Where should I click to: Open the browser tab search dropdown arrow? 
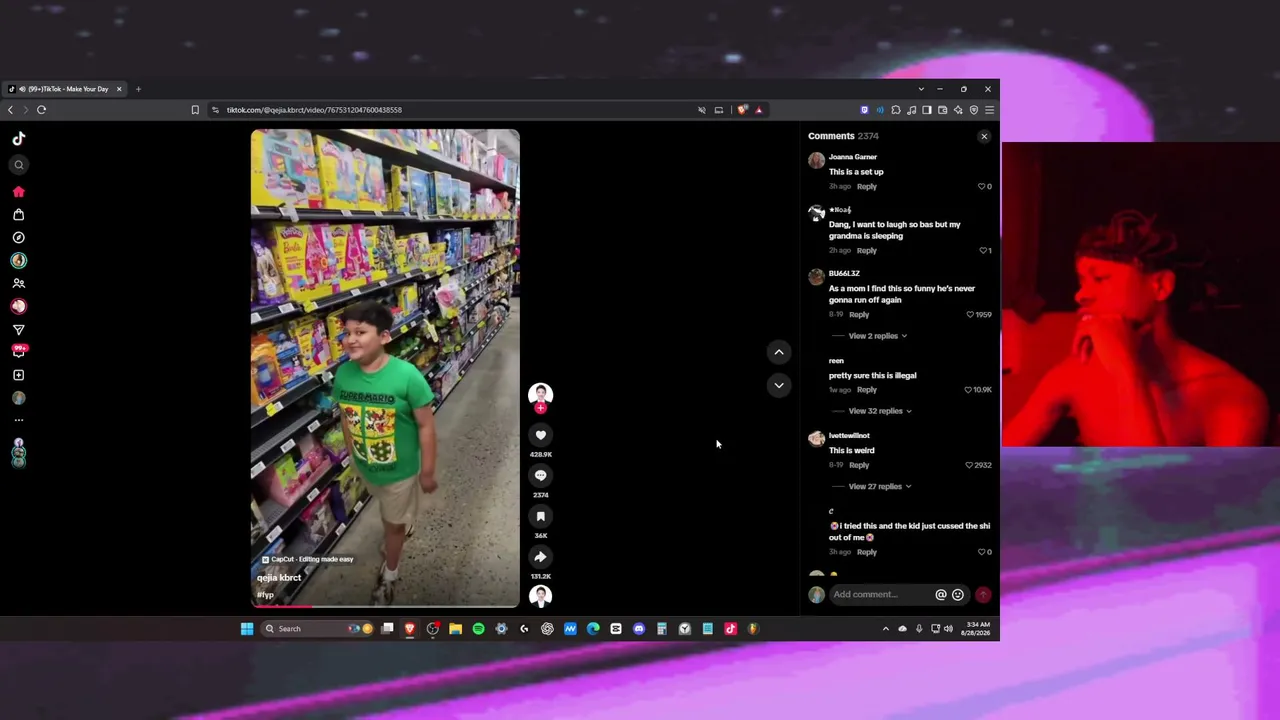click(921, 89)
